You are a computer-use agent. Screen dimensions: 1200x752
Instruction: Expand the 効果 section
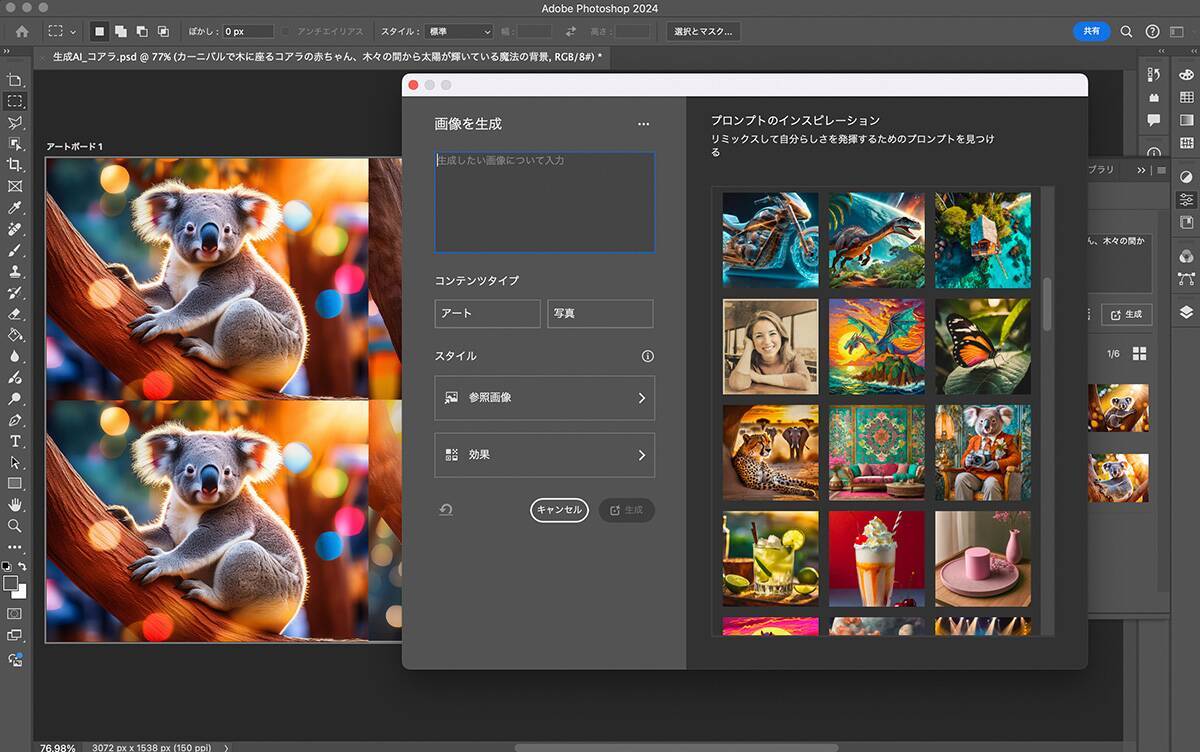click(x=545, y=455)
